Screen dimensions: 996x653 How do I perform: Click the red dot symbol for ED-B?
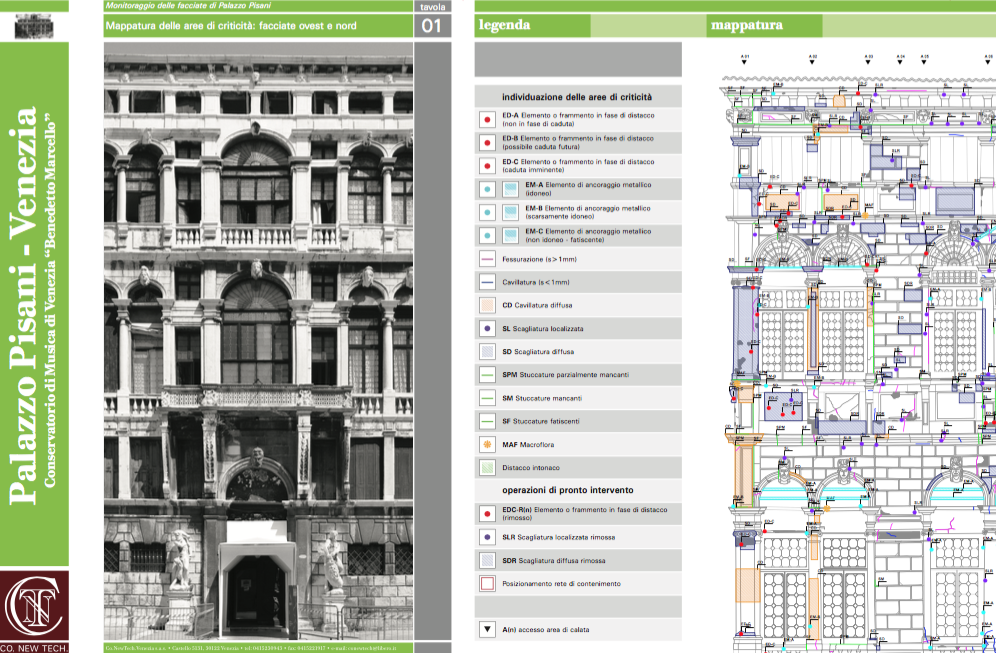(x=487, y=142)
